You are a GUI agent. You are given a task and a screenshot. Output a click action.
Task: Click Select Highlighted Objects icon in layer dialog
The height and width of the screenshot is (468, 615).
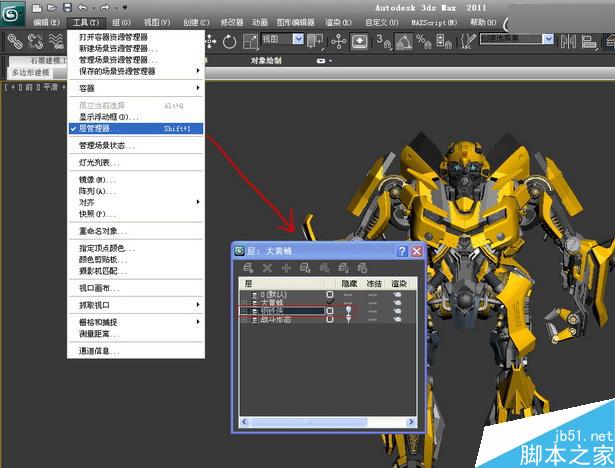coord(305,268)
